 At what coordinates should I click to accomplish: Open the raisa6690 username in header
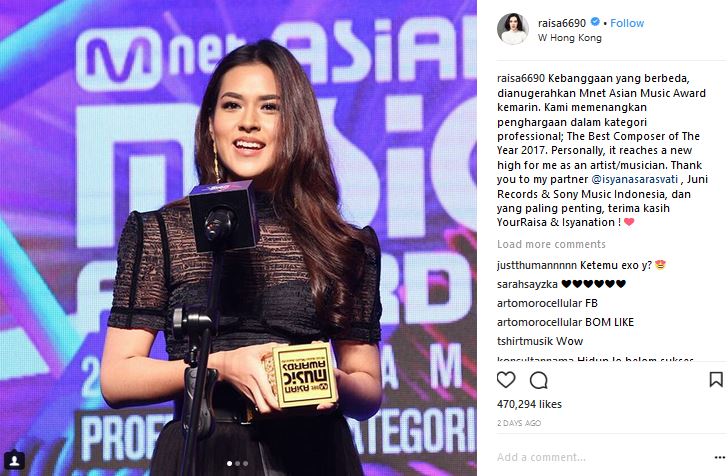point(562,23)
